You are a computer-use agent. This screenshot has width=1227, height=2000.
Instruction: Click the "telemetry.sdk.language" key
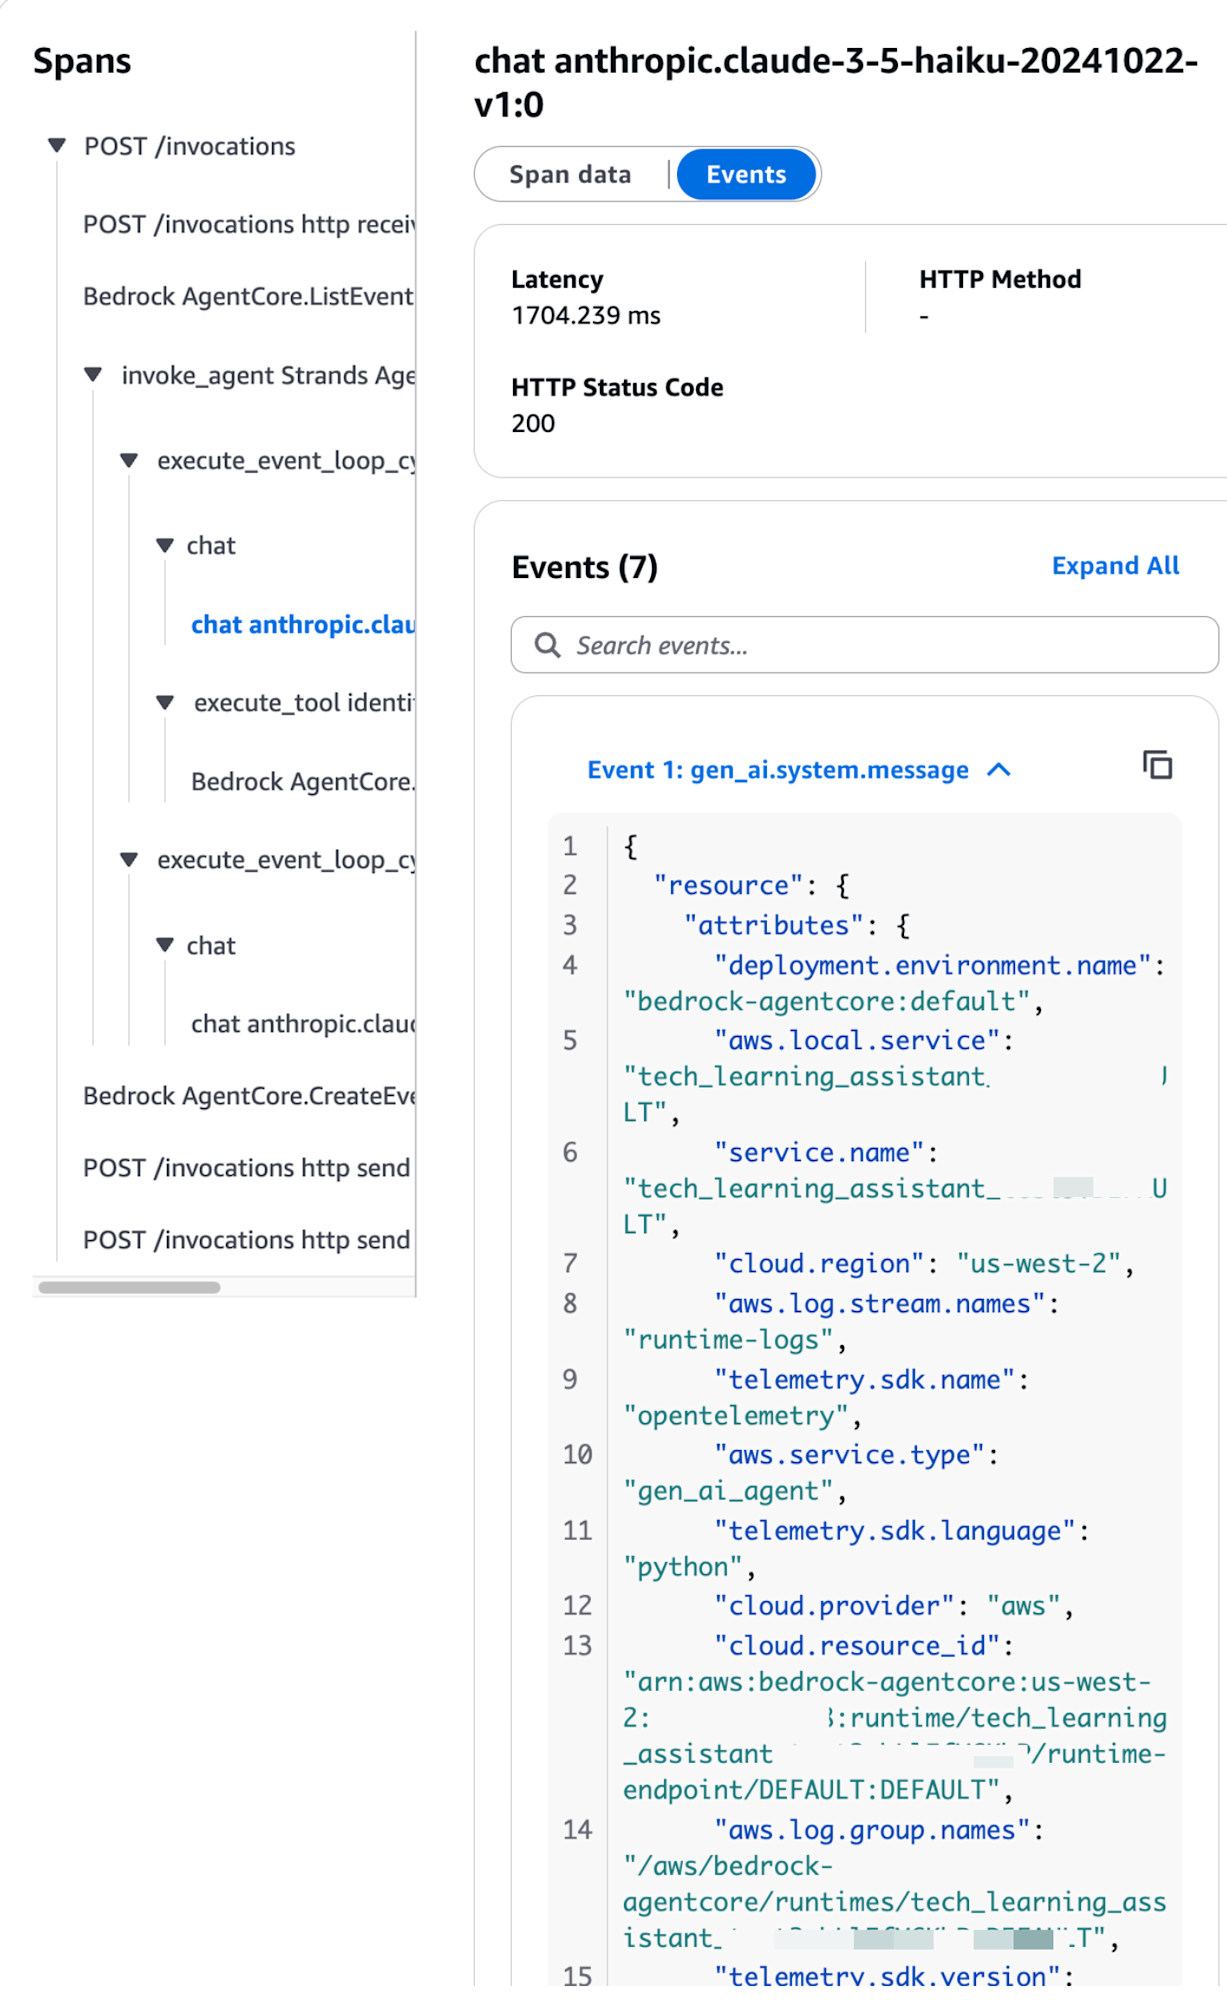pos(895,1531)
